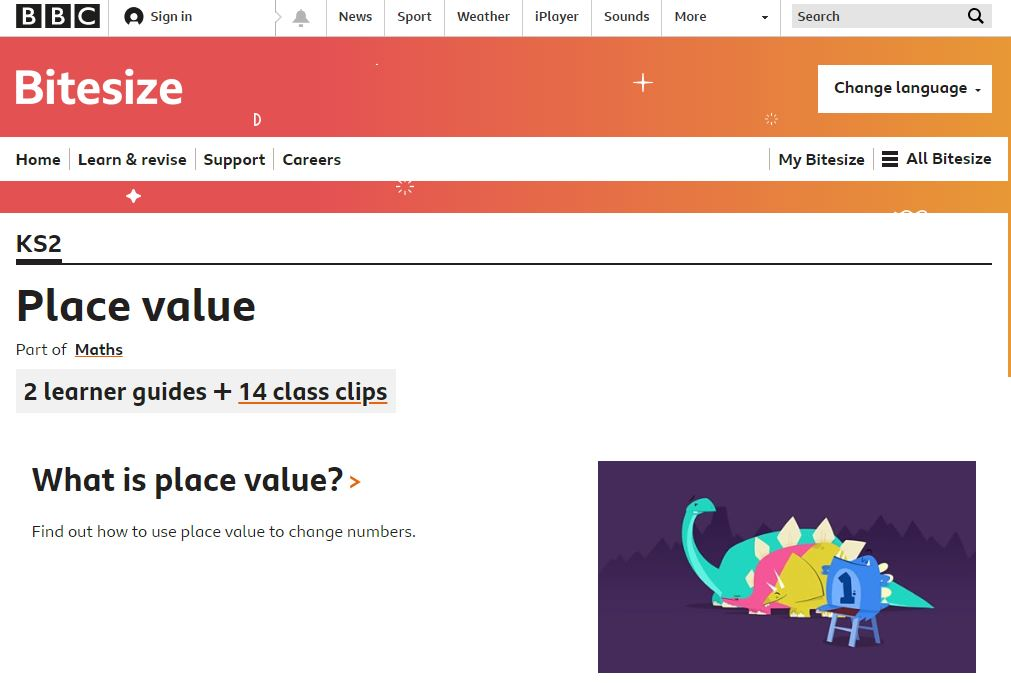The image size is (1011, 683).
Task: Click the orange arrow after place value heading
Action: 355,483
